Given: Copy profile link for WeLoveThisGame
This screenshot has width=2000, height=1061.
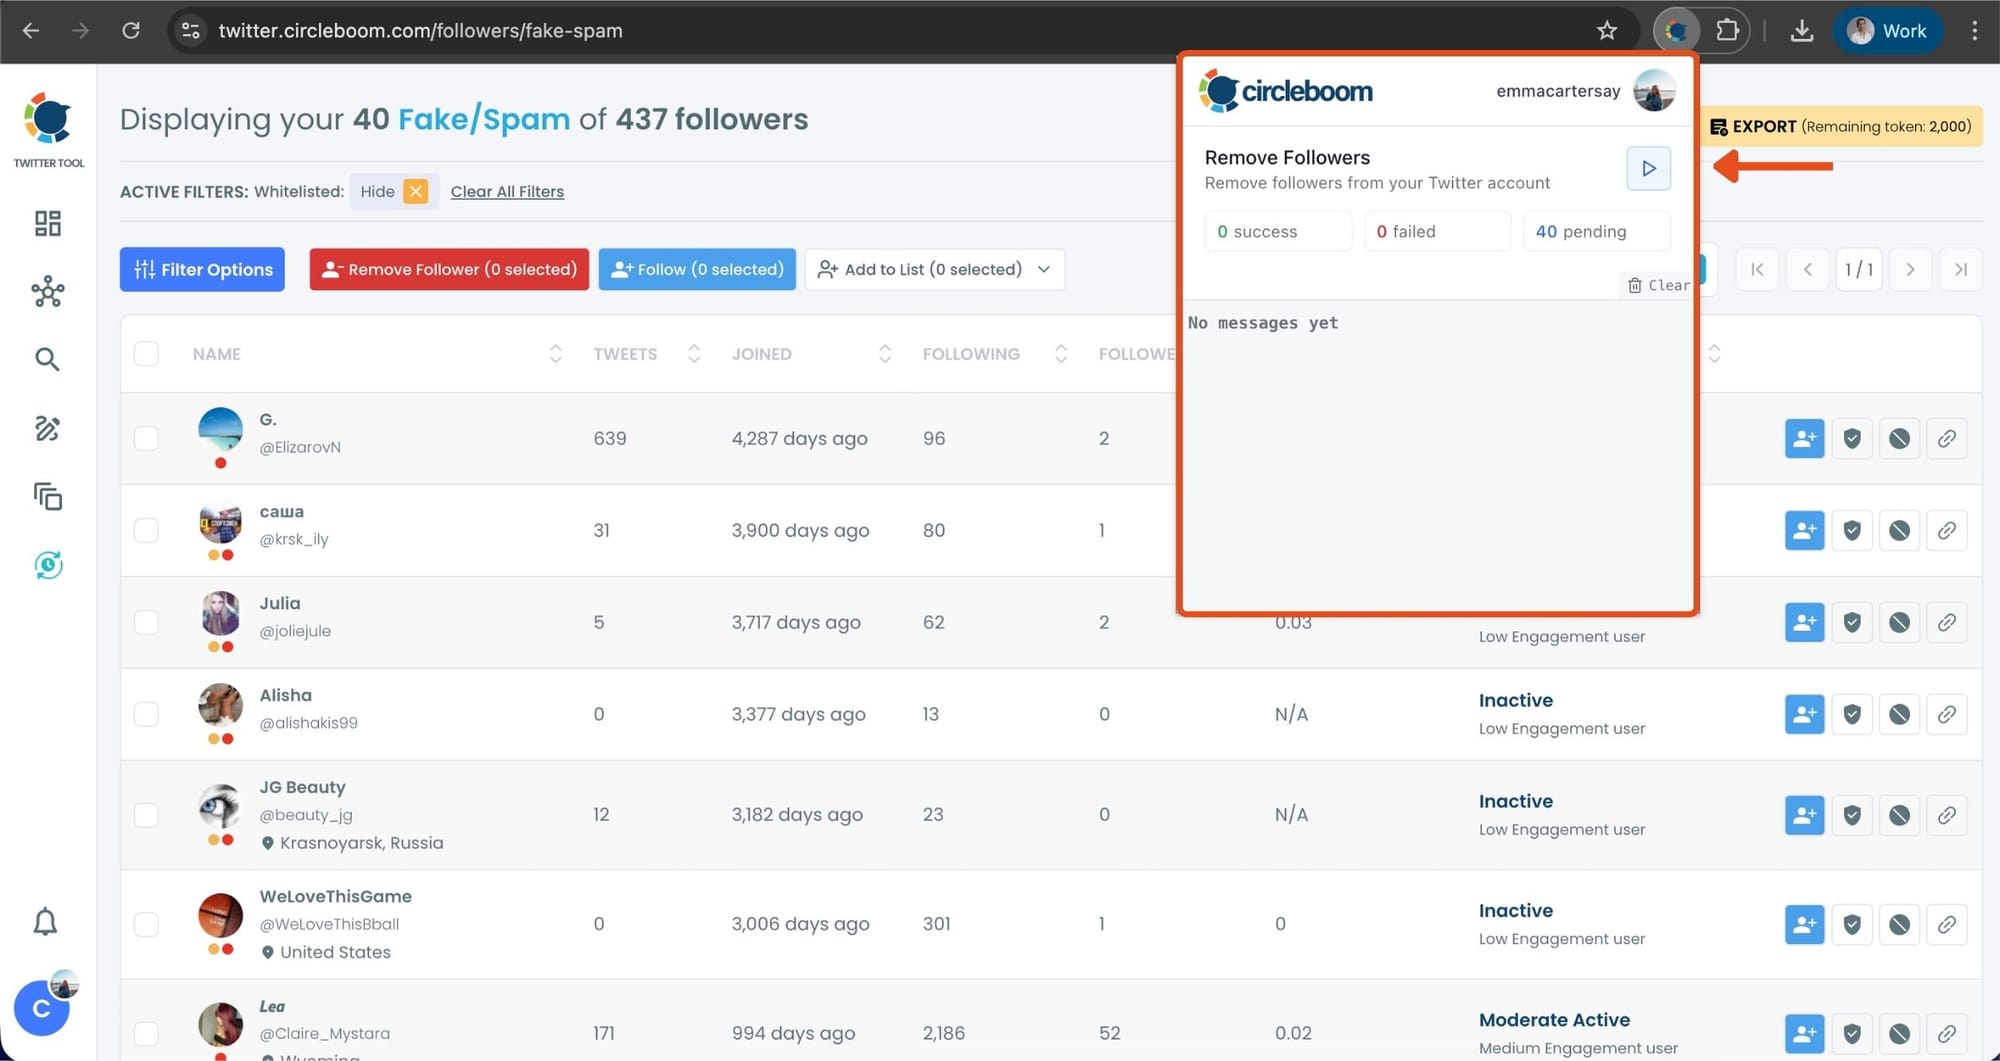Looking at the screenshot, I should [x=1947, y=923].
